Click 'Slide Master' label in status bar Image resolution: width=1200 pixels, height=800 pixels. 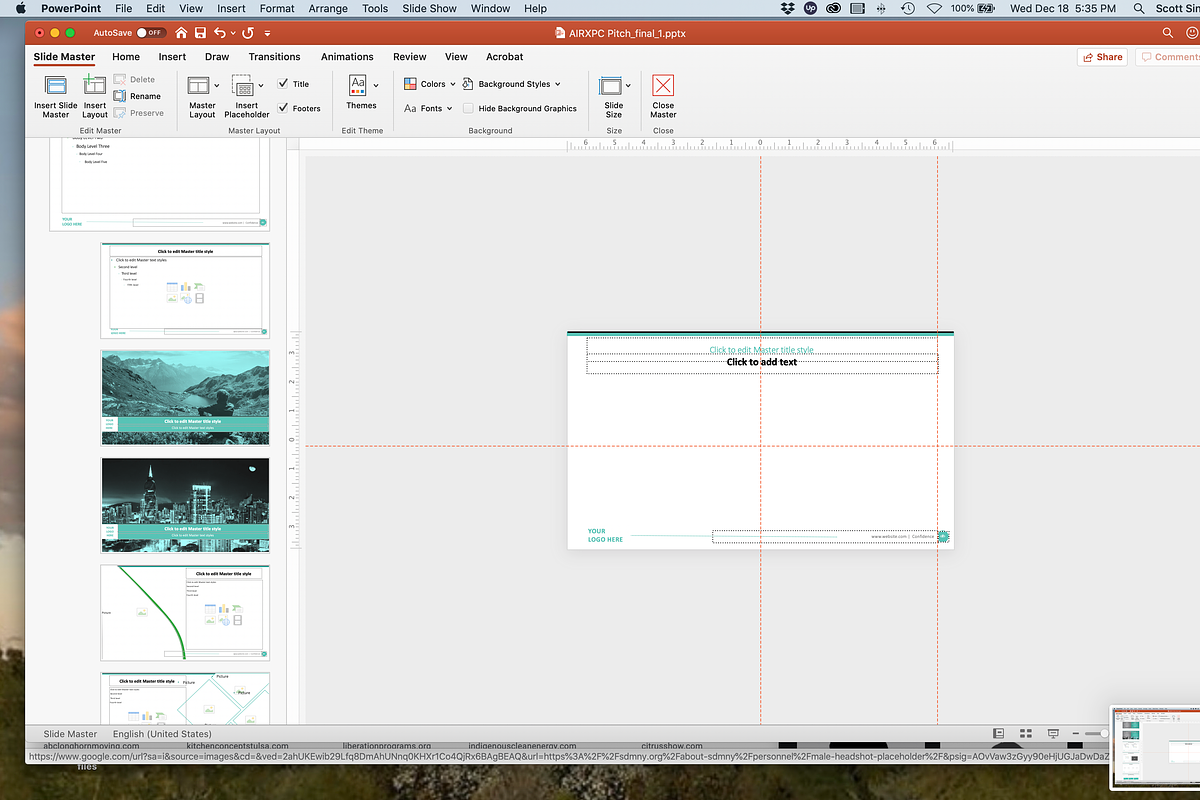(x=70, y=734)
